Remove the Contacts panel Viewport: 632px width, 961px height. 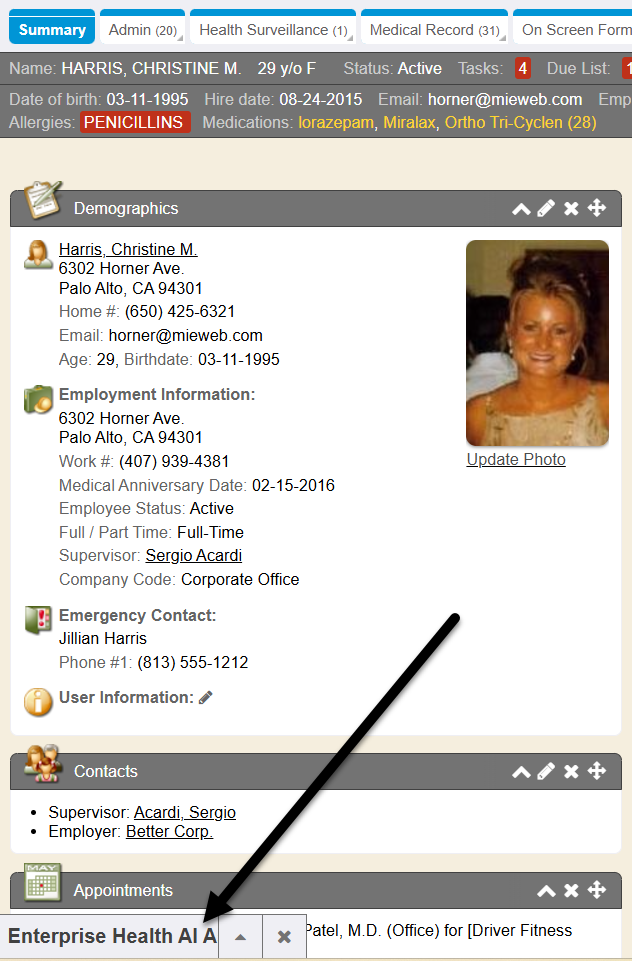[x=571, y=771]
